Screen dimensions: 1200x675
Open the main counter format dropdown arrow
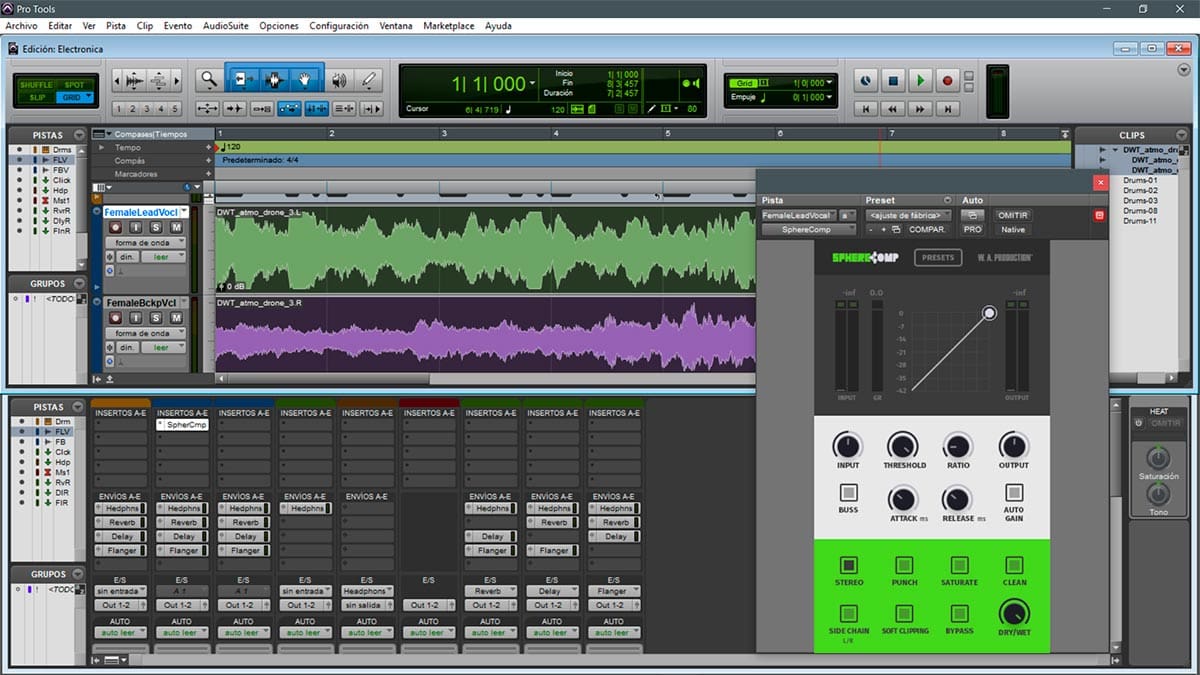pyautogui.click(x=533, y=84)
